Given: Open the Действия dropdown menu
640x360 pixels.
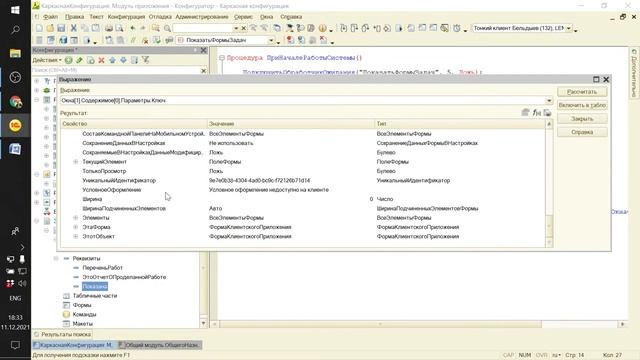Looking at the screenshot, I should click(x=47, y=60).
